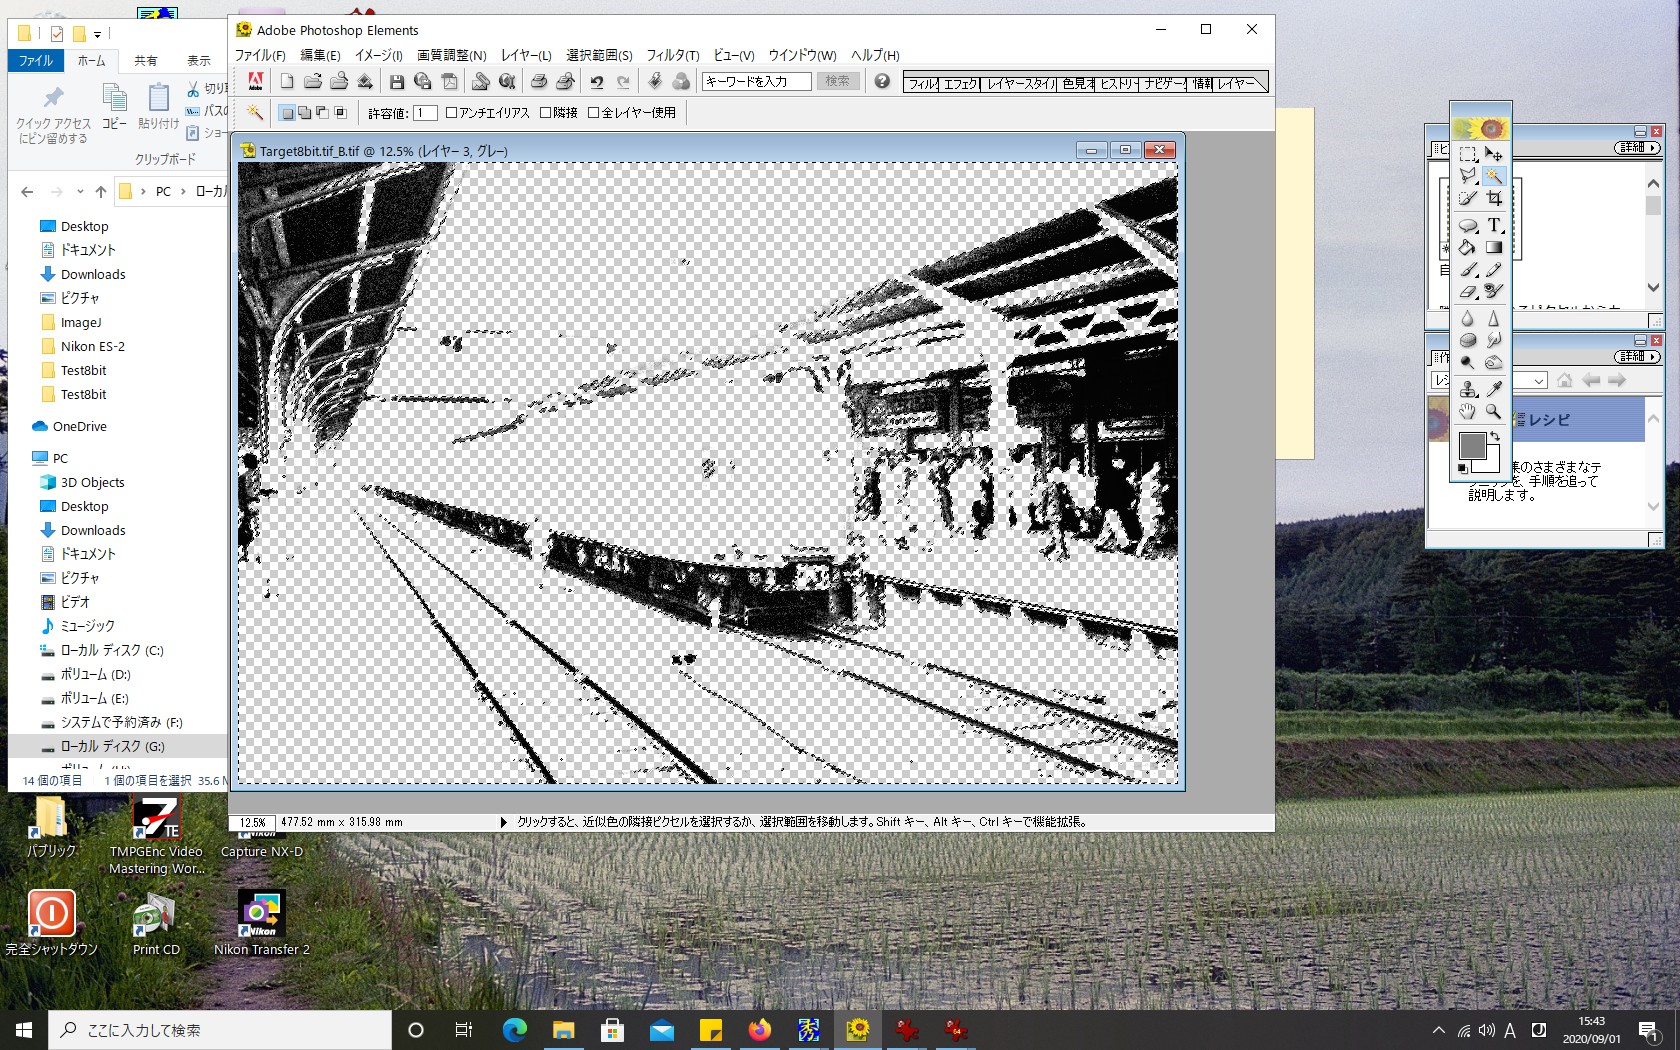Select the Magic Wand tool in toolbox
The image size is (1680, 1050).
[x=1493, y=176]
